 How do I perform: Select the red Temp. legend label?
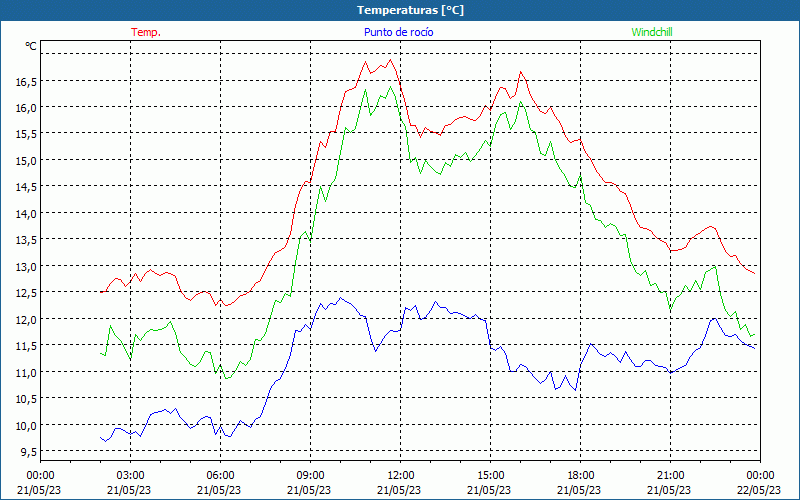(146, 32)
